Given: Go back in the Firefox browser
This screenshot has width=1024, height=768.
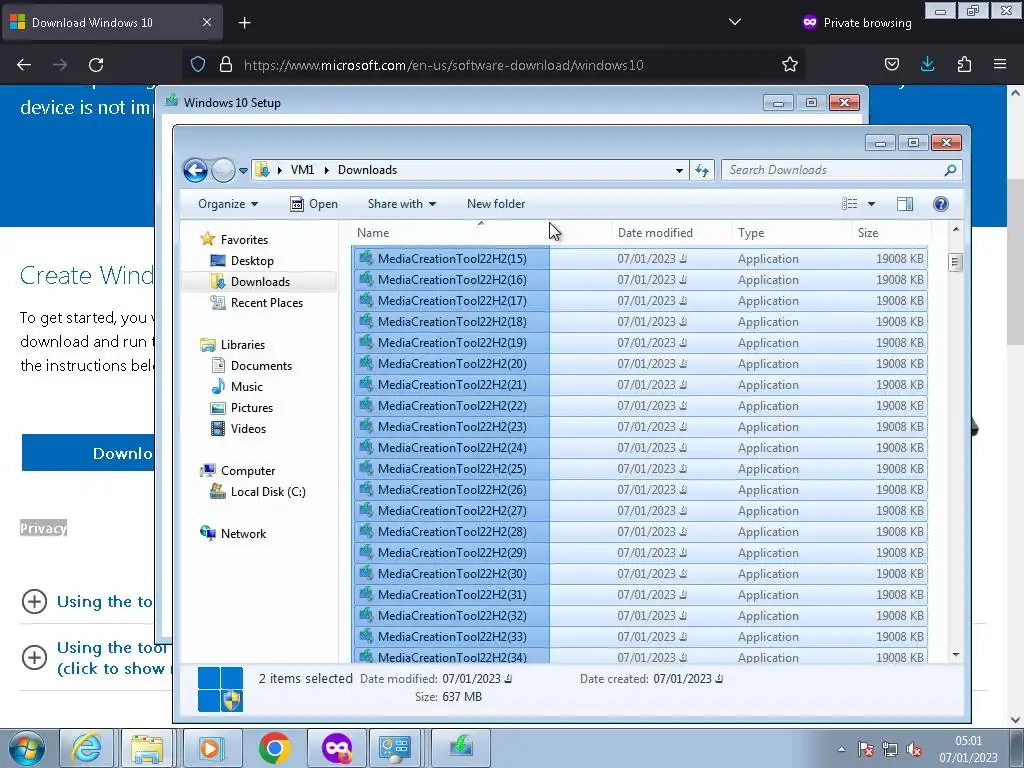Looking at the screenshot, I should pyautogui.click(x=24, y=65).
